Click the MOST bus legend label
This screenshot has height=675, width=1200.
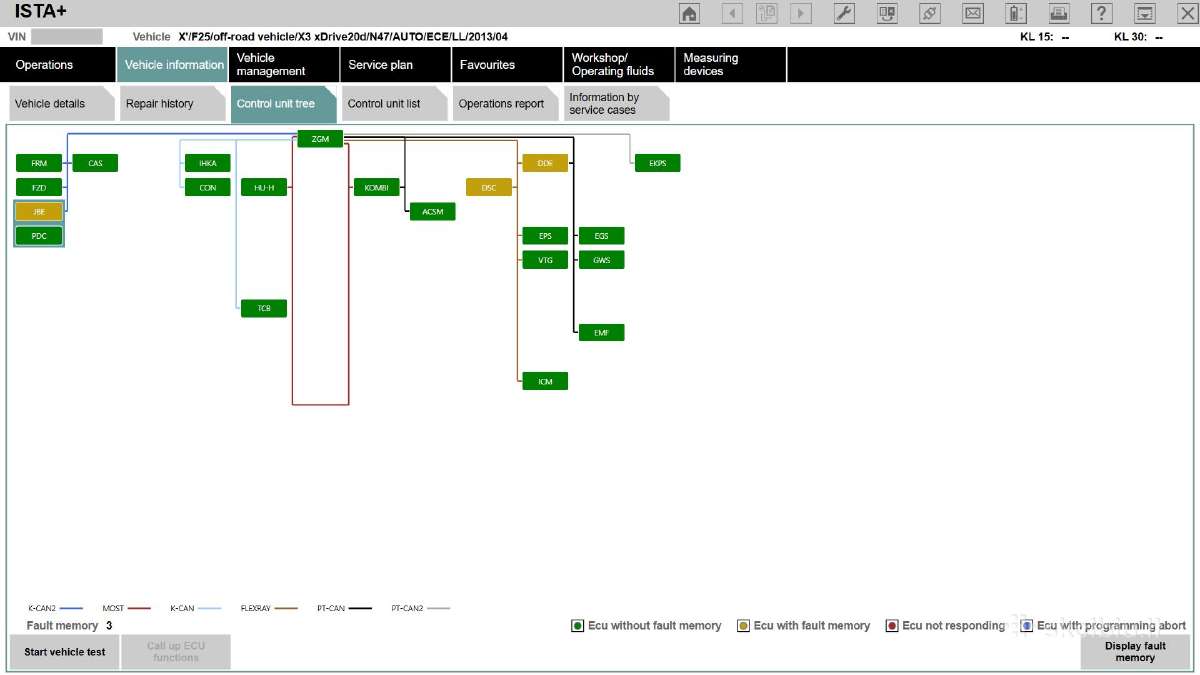click(x=113, y=608)
